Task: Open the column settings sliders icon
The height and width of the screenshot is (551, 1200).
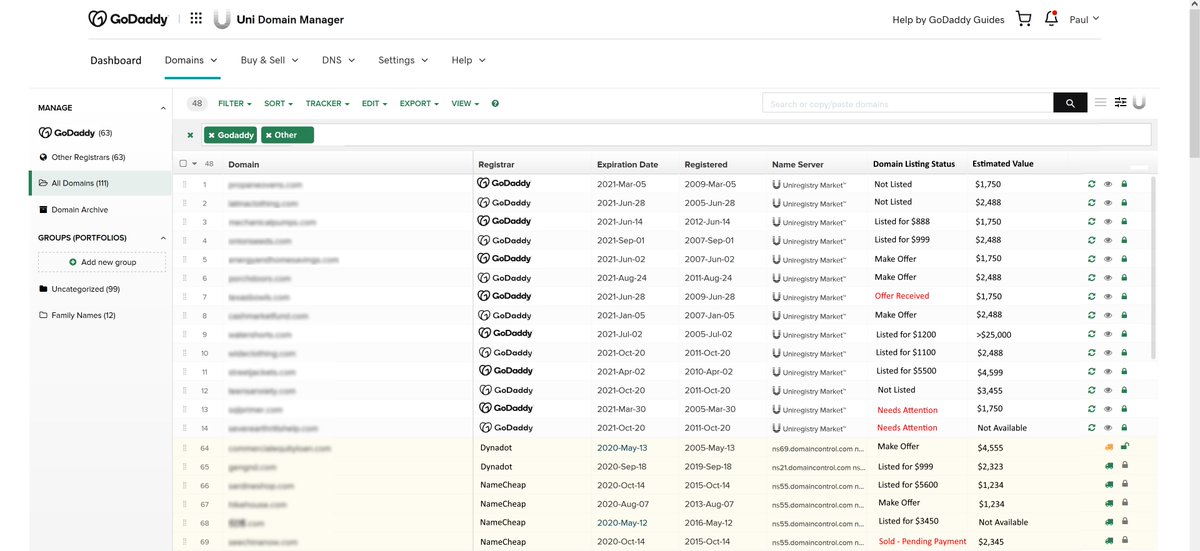Action: 1121,103
